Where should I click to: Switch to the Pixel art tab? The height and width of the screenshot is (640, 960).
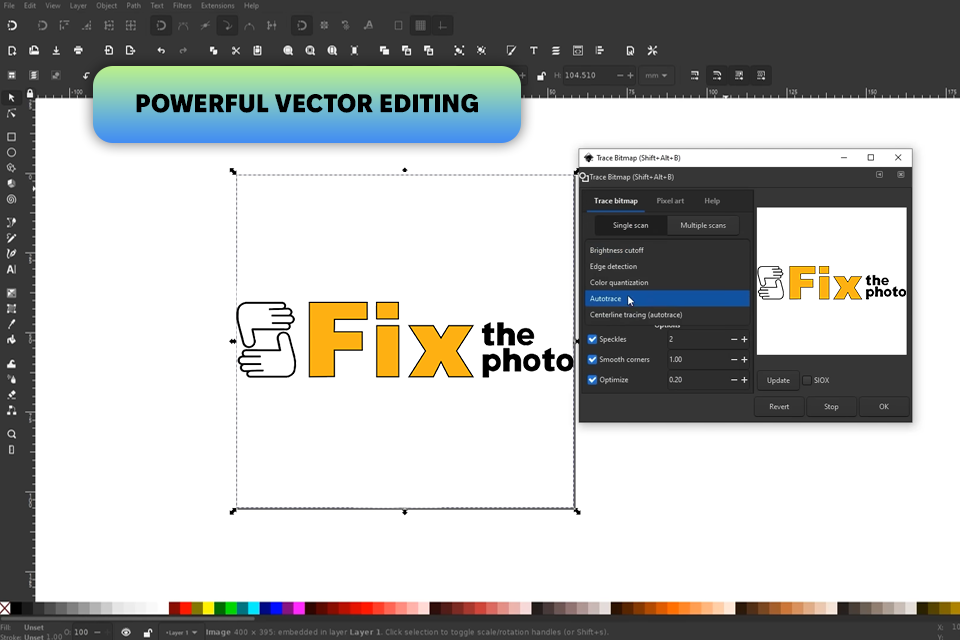pos(670,201)
